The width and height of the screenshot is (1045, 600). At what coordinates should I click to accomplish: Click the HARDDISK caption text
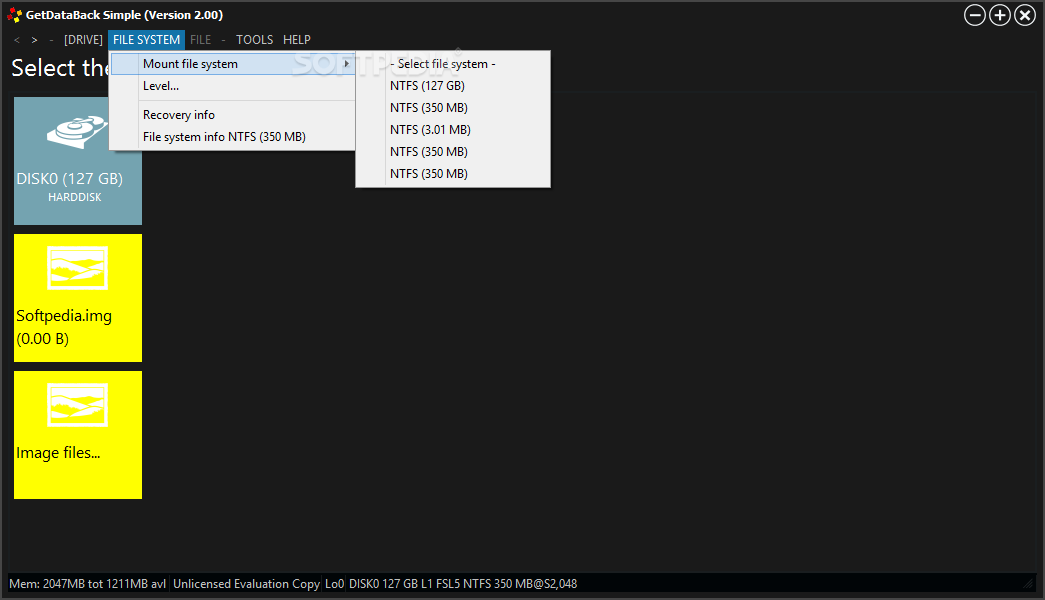(75, 197)
